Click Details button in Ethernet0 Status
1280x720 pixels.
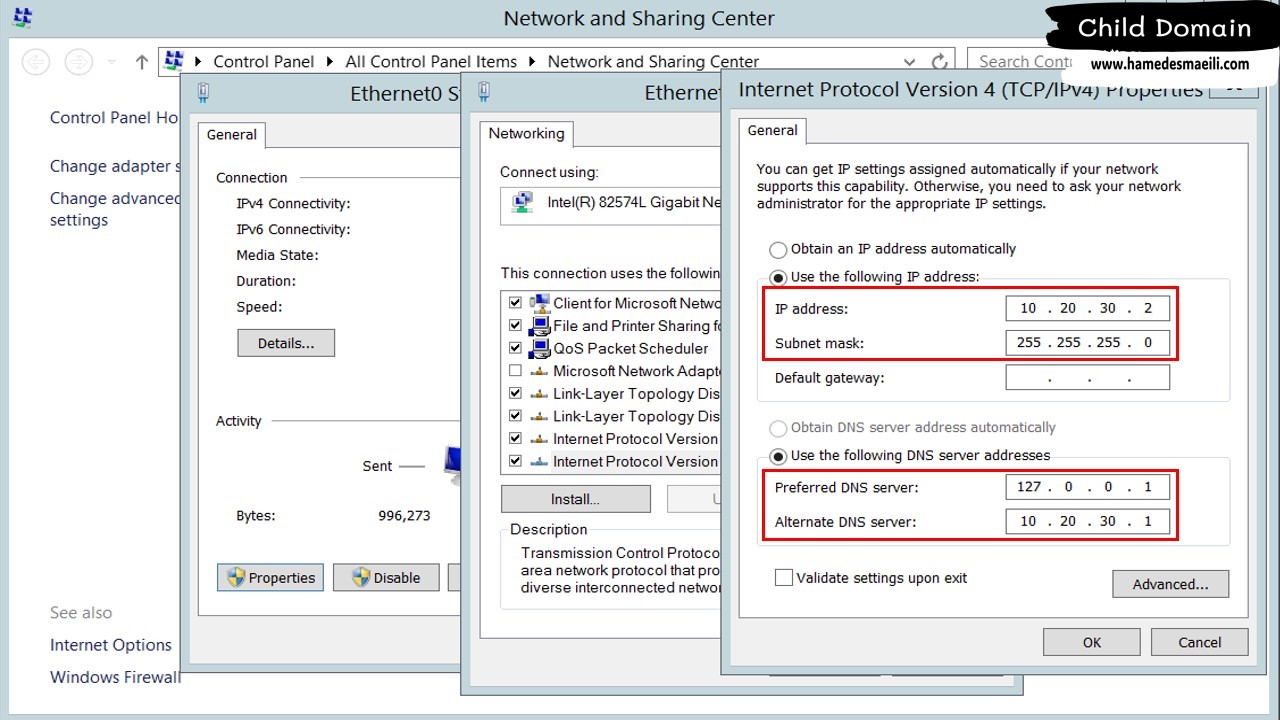click(286, 343)
